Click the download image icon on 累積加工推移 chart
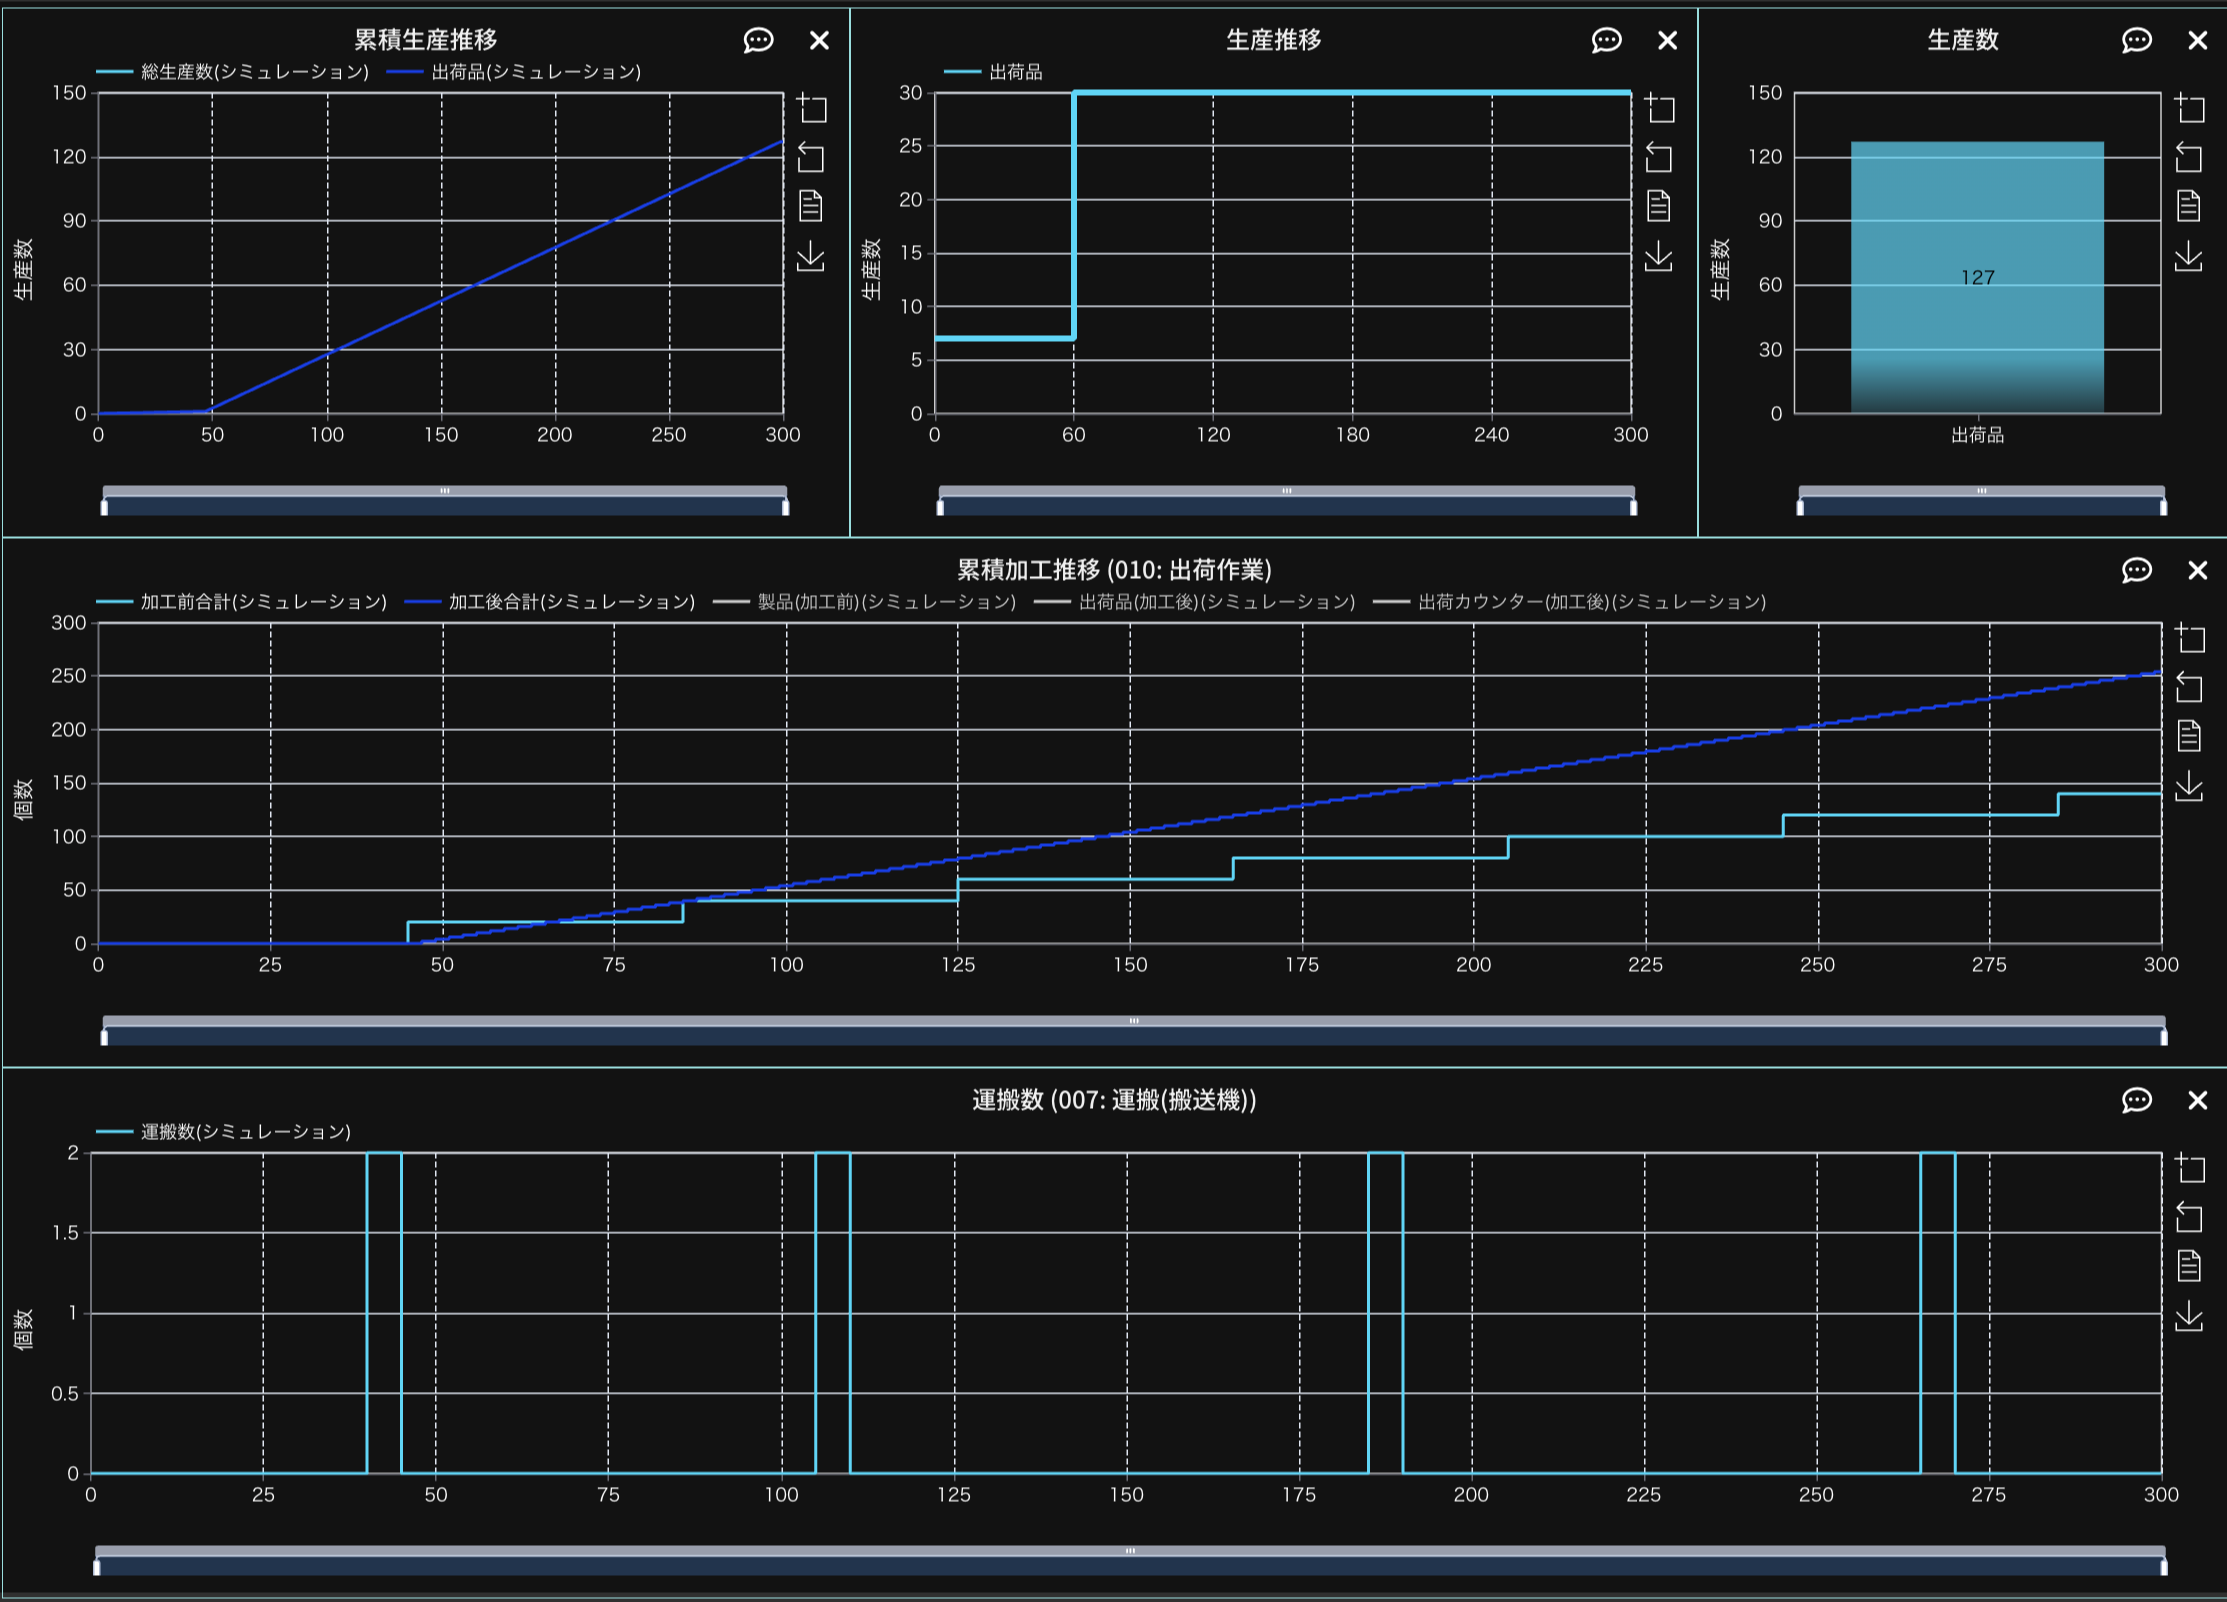This screenshot has width=2227, height=1602. tap(2188, 786)
